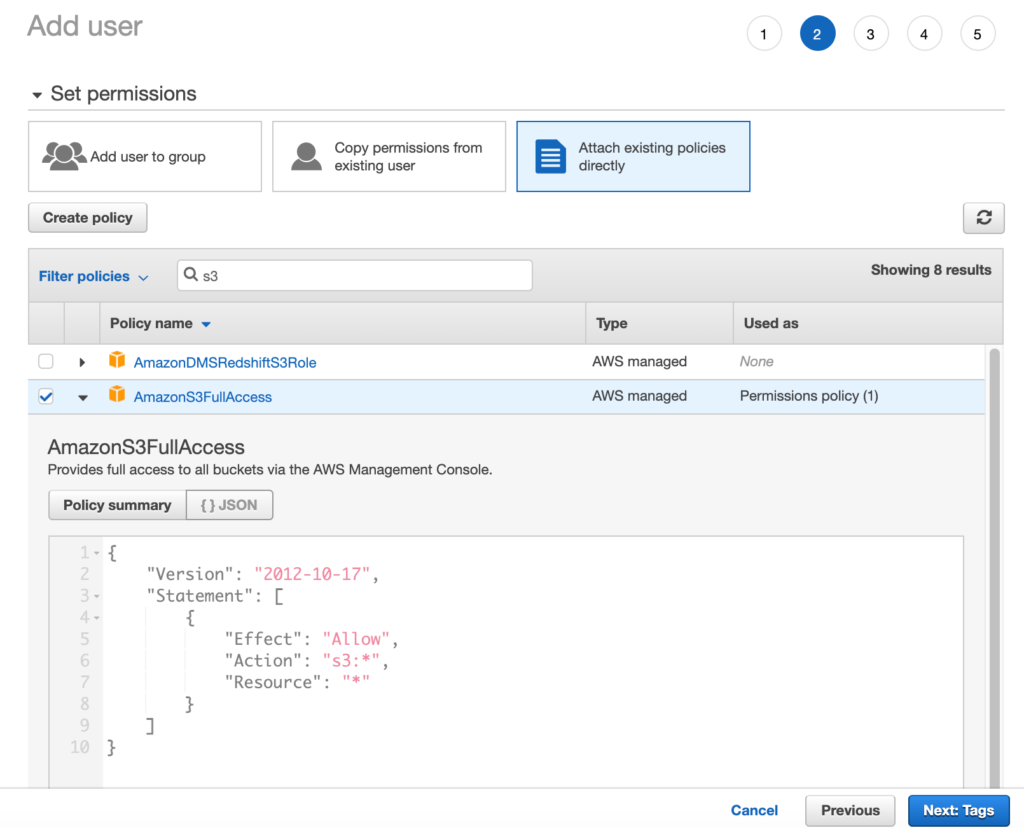The image size is (1024, 828).
Task: Collapse the Set permissions section
Action: 37,95
